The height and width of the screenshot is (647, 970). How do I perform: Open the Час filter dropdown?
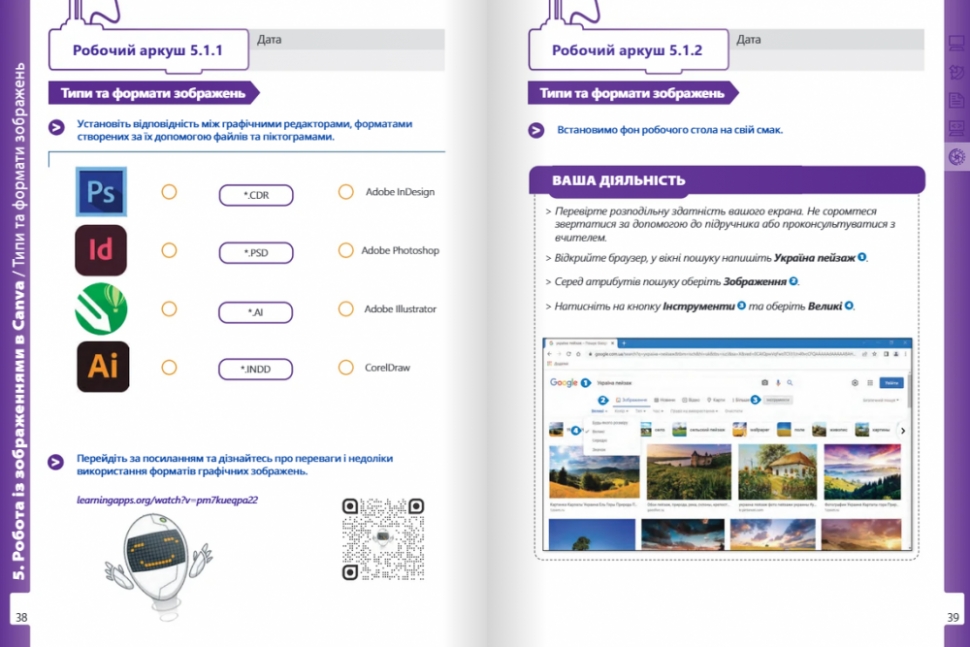tap(658, 411)
